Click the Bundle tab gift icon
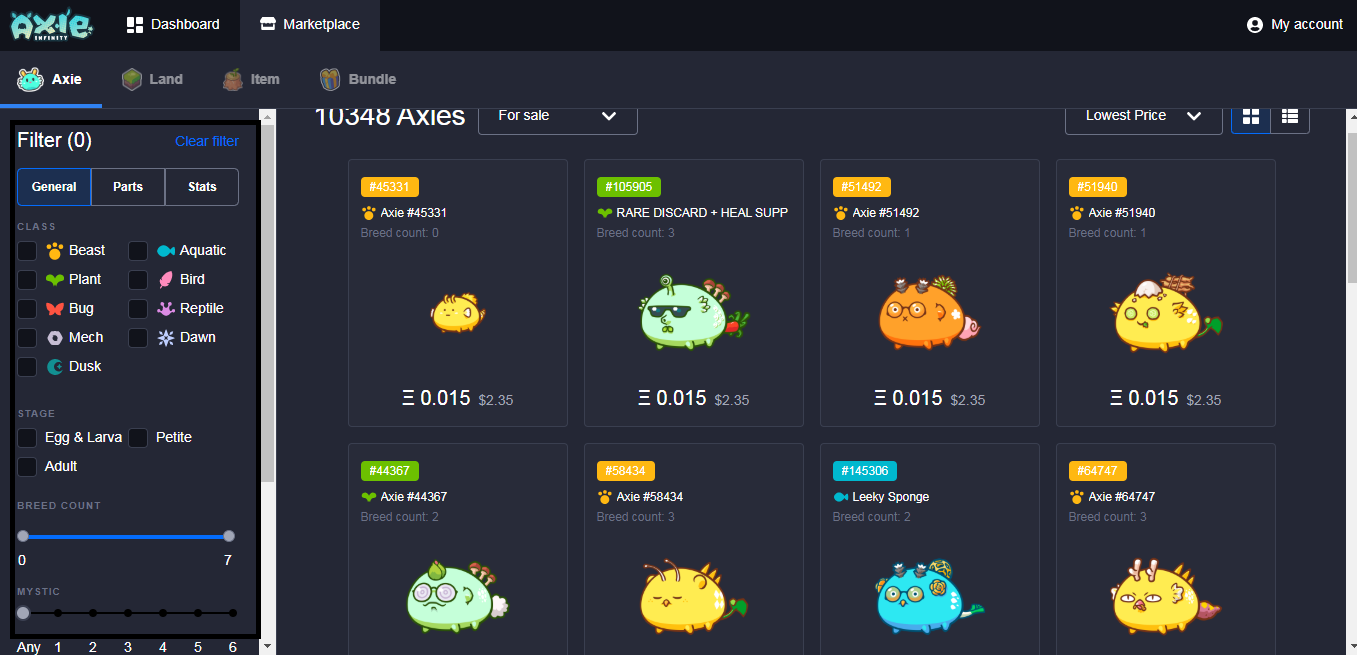Screen dimensions: 1357x655 (330, 79)
